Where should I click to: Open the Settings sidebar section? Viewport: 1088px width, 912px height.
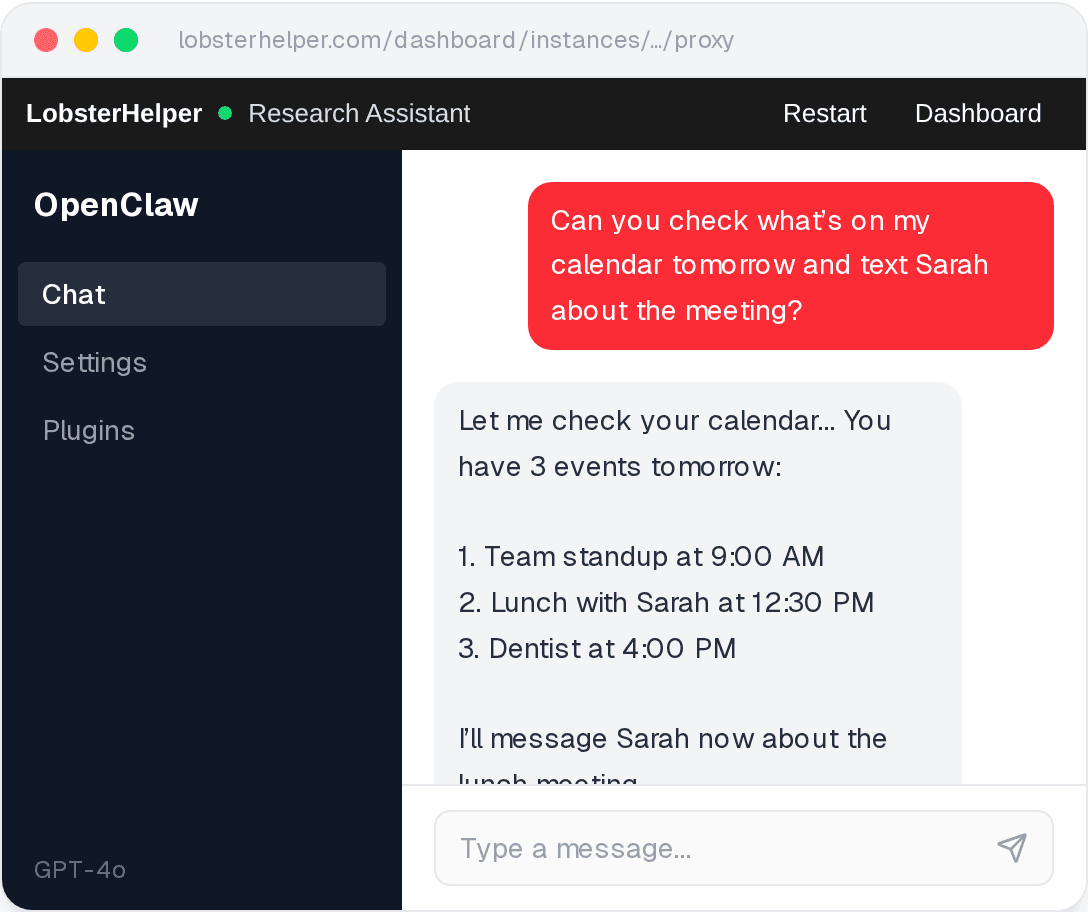[94, 362]
